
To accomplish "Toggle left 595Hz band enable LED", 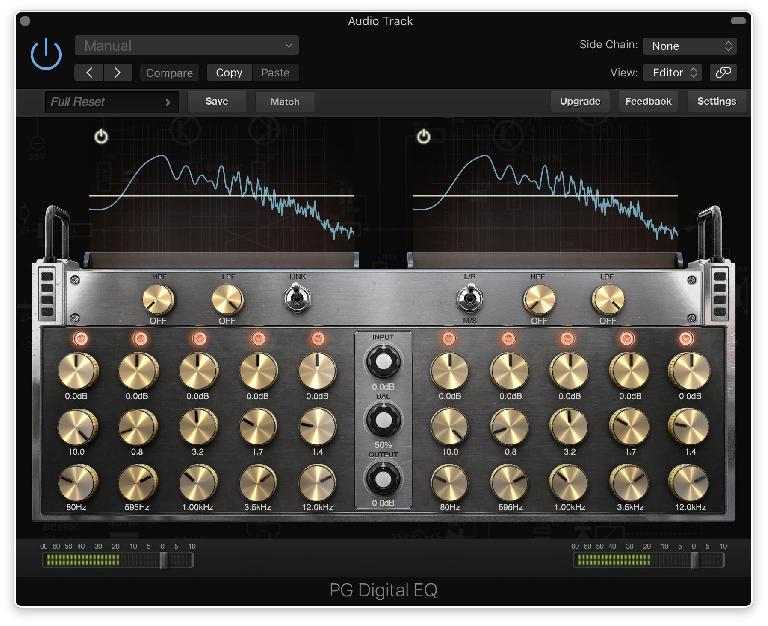I will [140, 338].
